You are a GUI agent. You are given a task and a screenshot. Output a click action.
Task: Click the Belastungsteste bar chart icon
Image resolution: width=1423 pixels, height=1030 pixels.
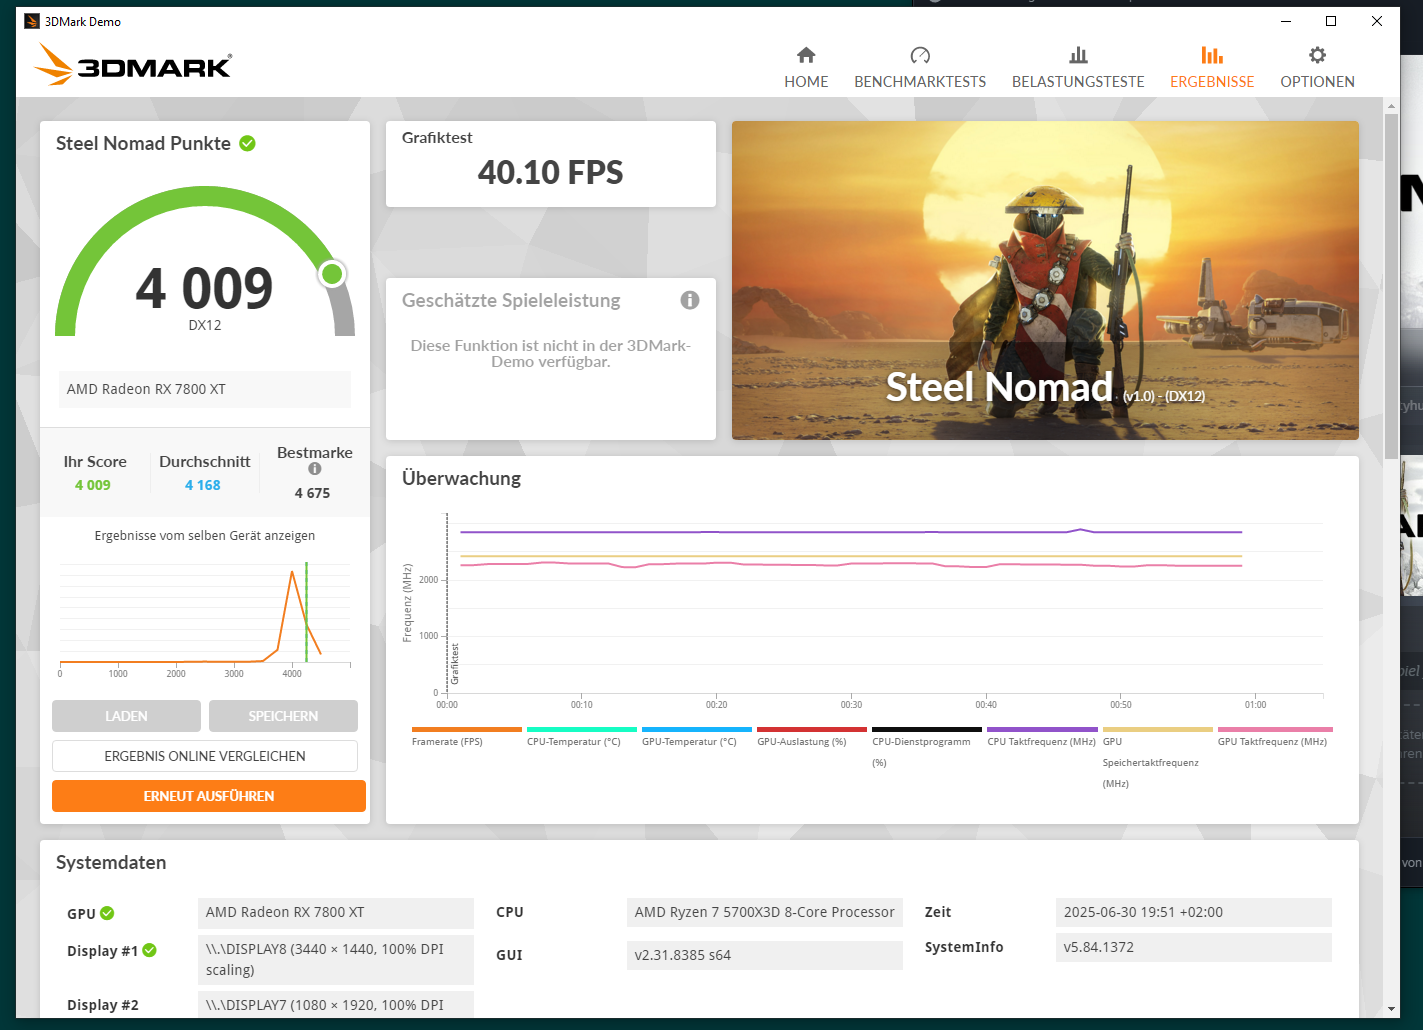point(1078,55)
